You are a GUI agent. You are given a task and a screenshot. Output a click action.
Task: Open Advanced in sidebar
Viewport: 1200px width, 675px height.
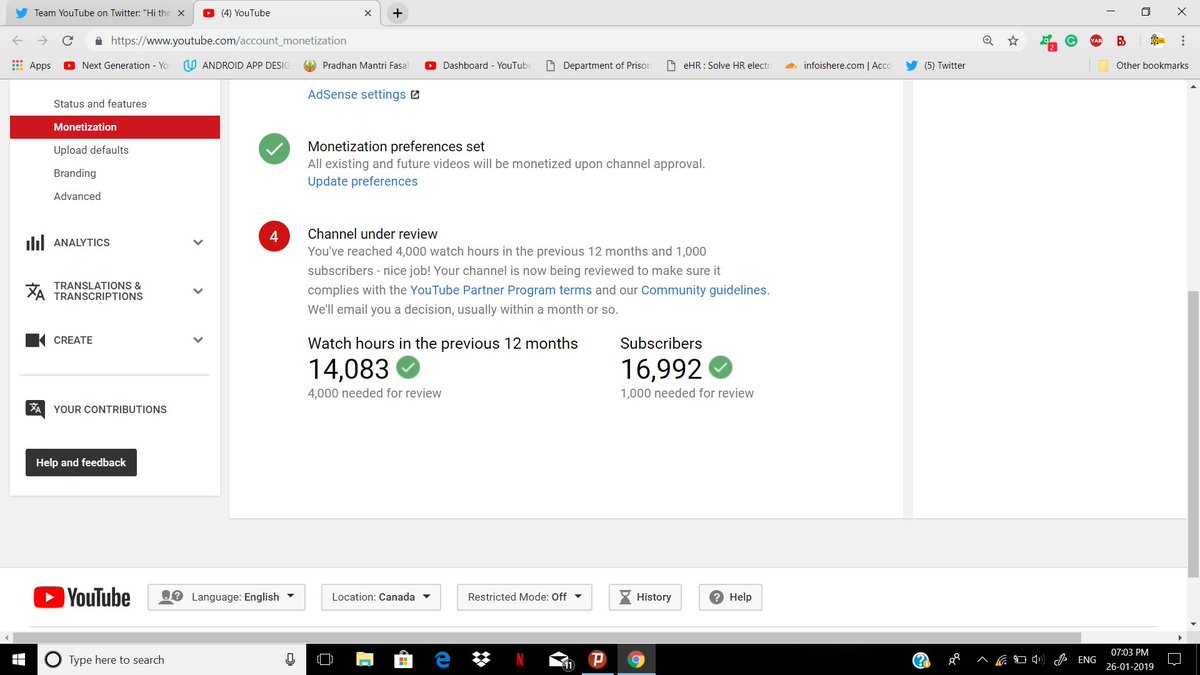[77, 196]
